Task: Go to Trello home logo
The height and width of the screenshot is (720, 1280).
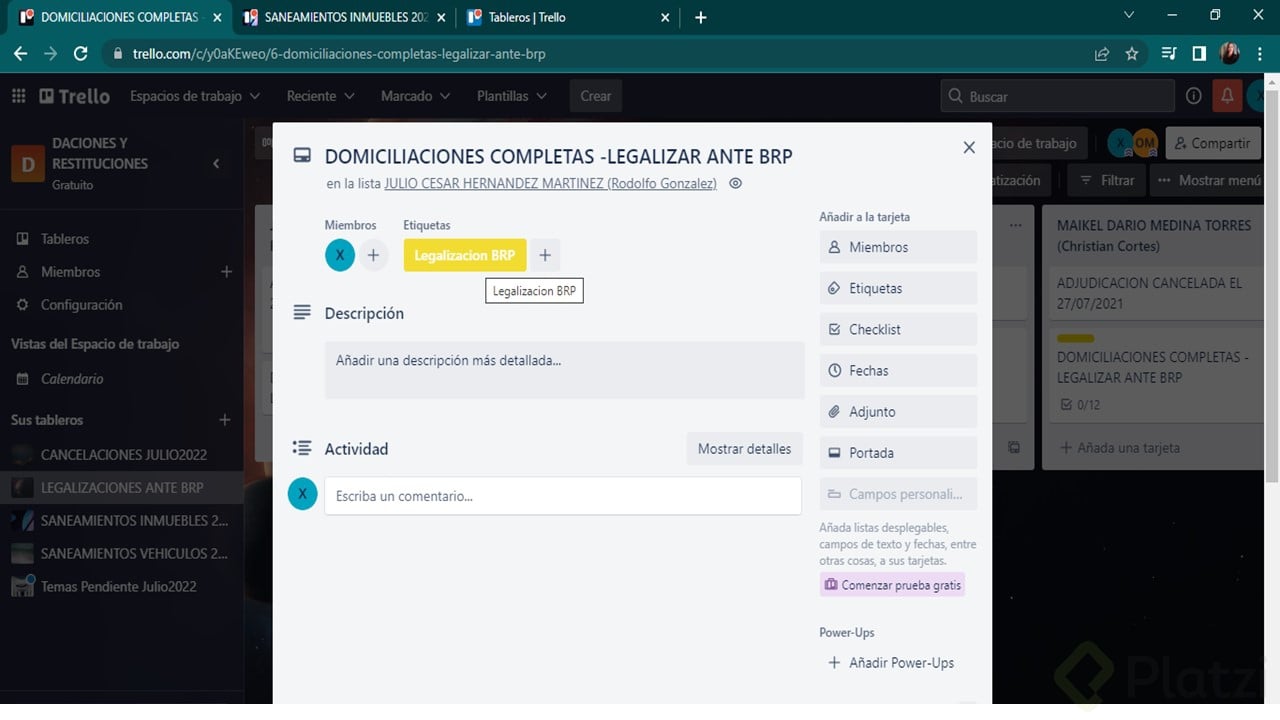Action: (x=75, y=96)
